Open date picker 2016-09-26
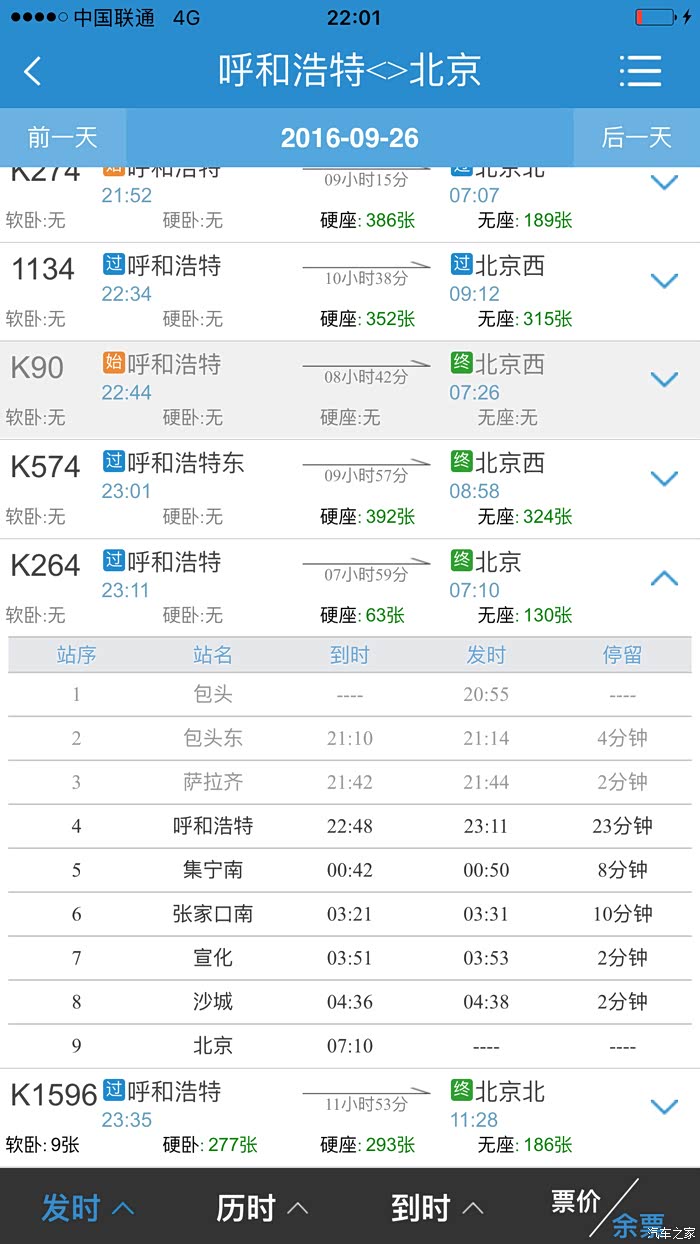 (349, 138)
